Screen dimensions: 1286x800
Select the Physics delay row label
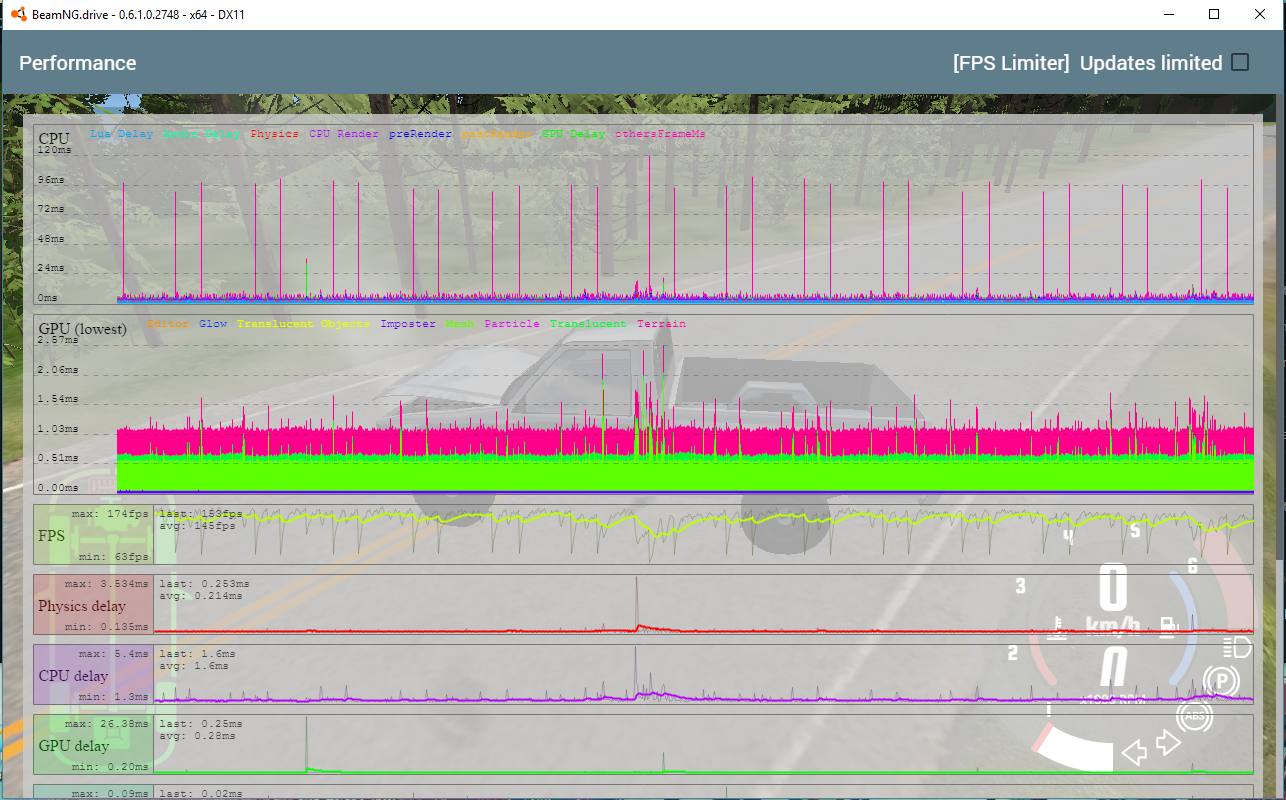click(x=82, y=606)
